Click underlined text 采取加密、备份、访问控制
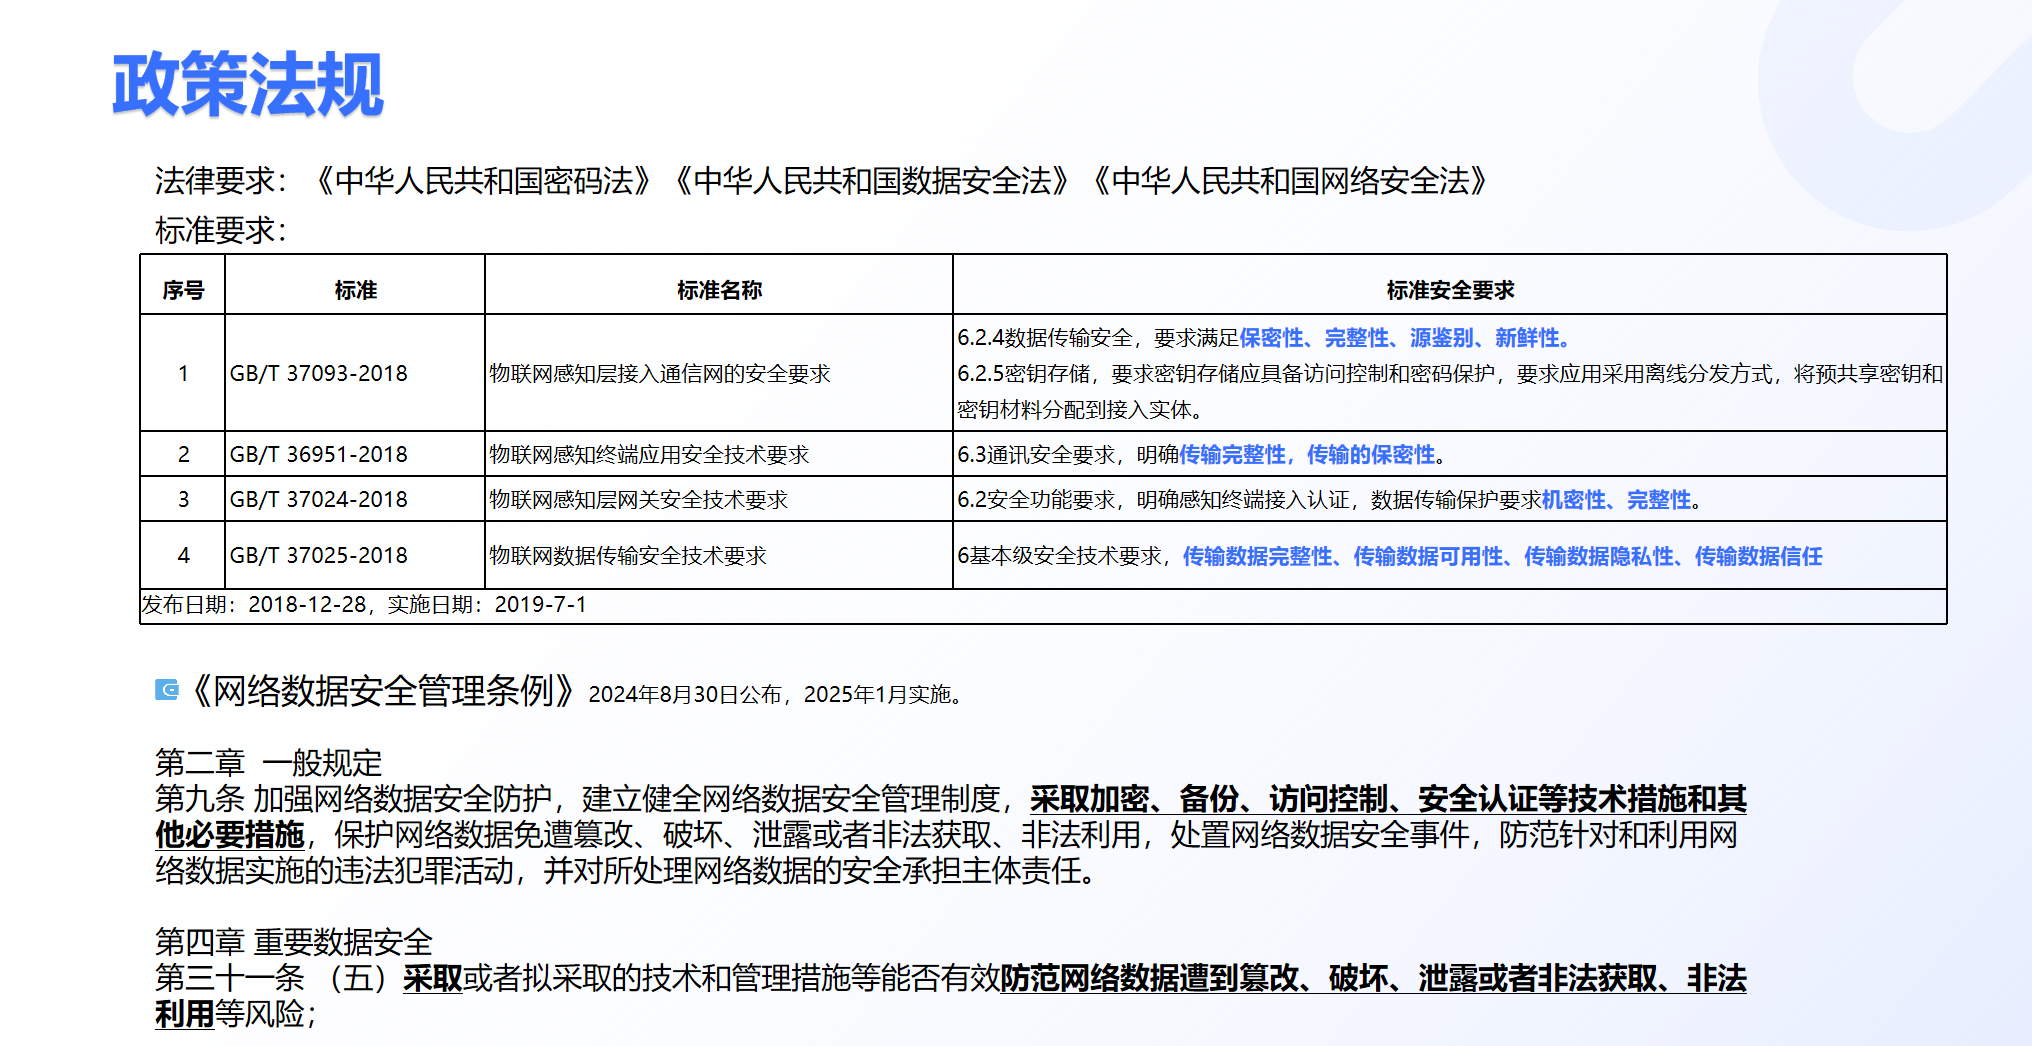 click(1209, 799)
